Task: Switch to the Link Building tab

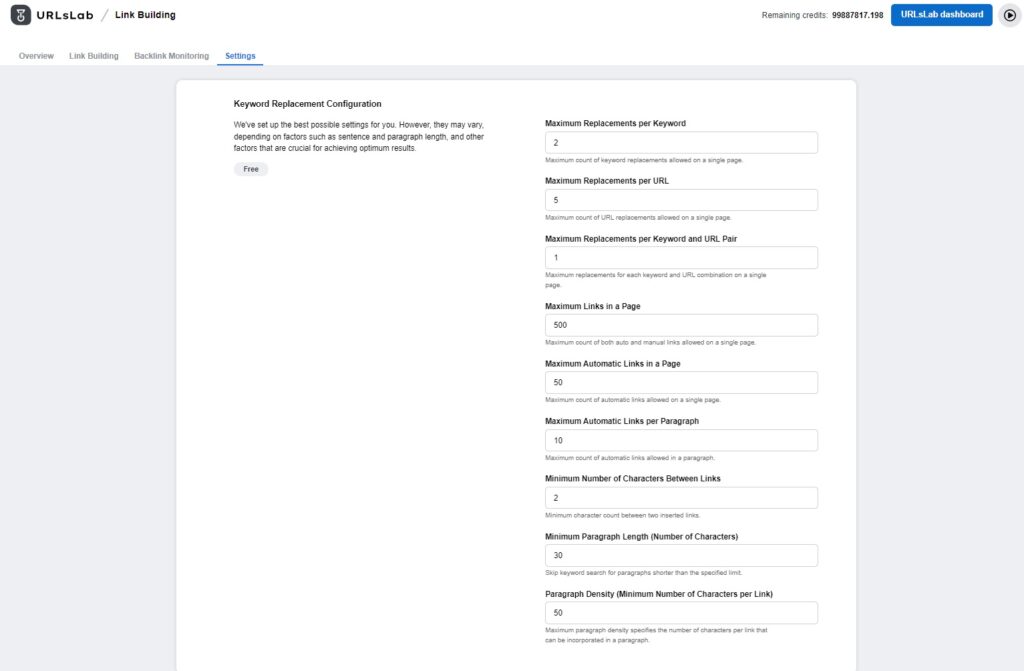Action: pos(94,56)
